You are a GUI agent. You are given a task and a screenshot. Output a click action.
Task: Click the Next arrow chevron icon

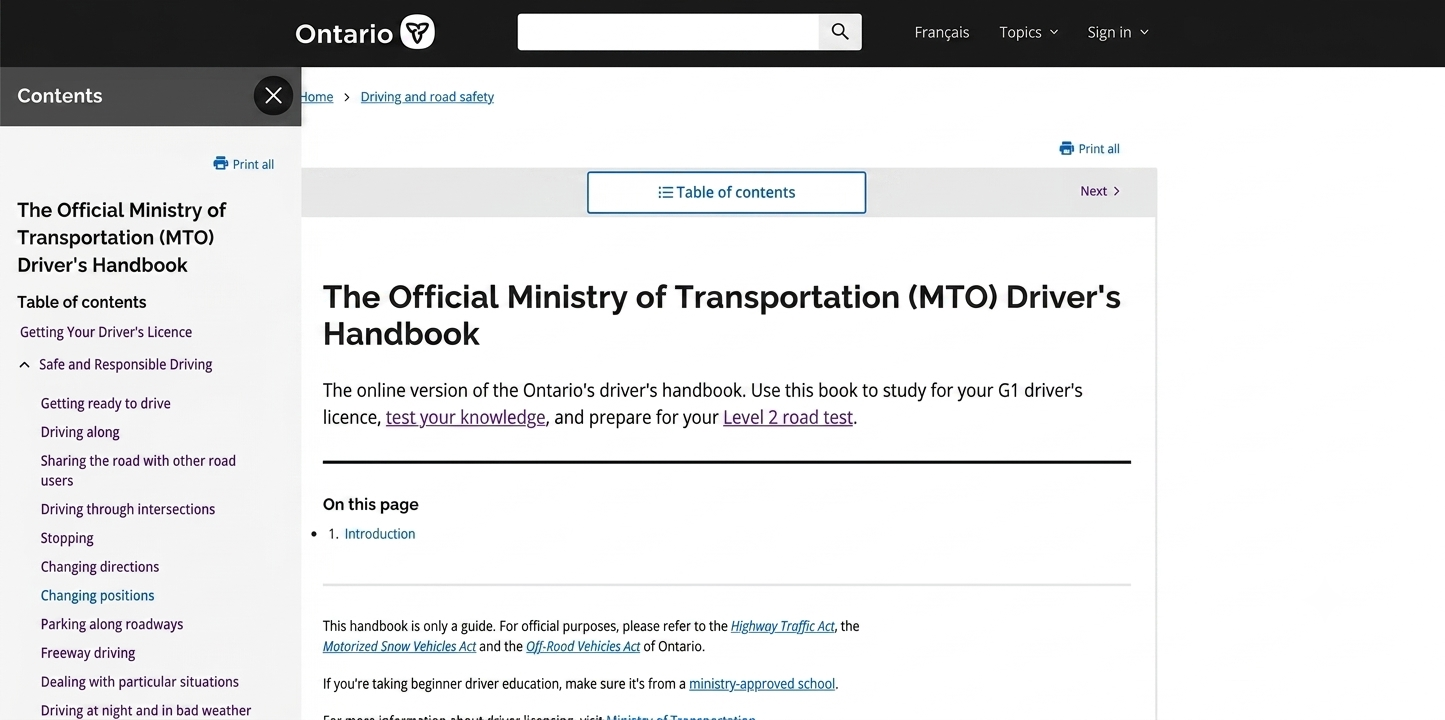[x=1117, y=191]
